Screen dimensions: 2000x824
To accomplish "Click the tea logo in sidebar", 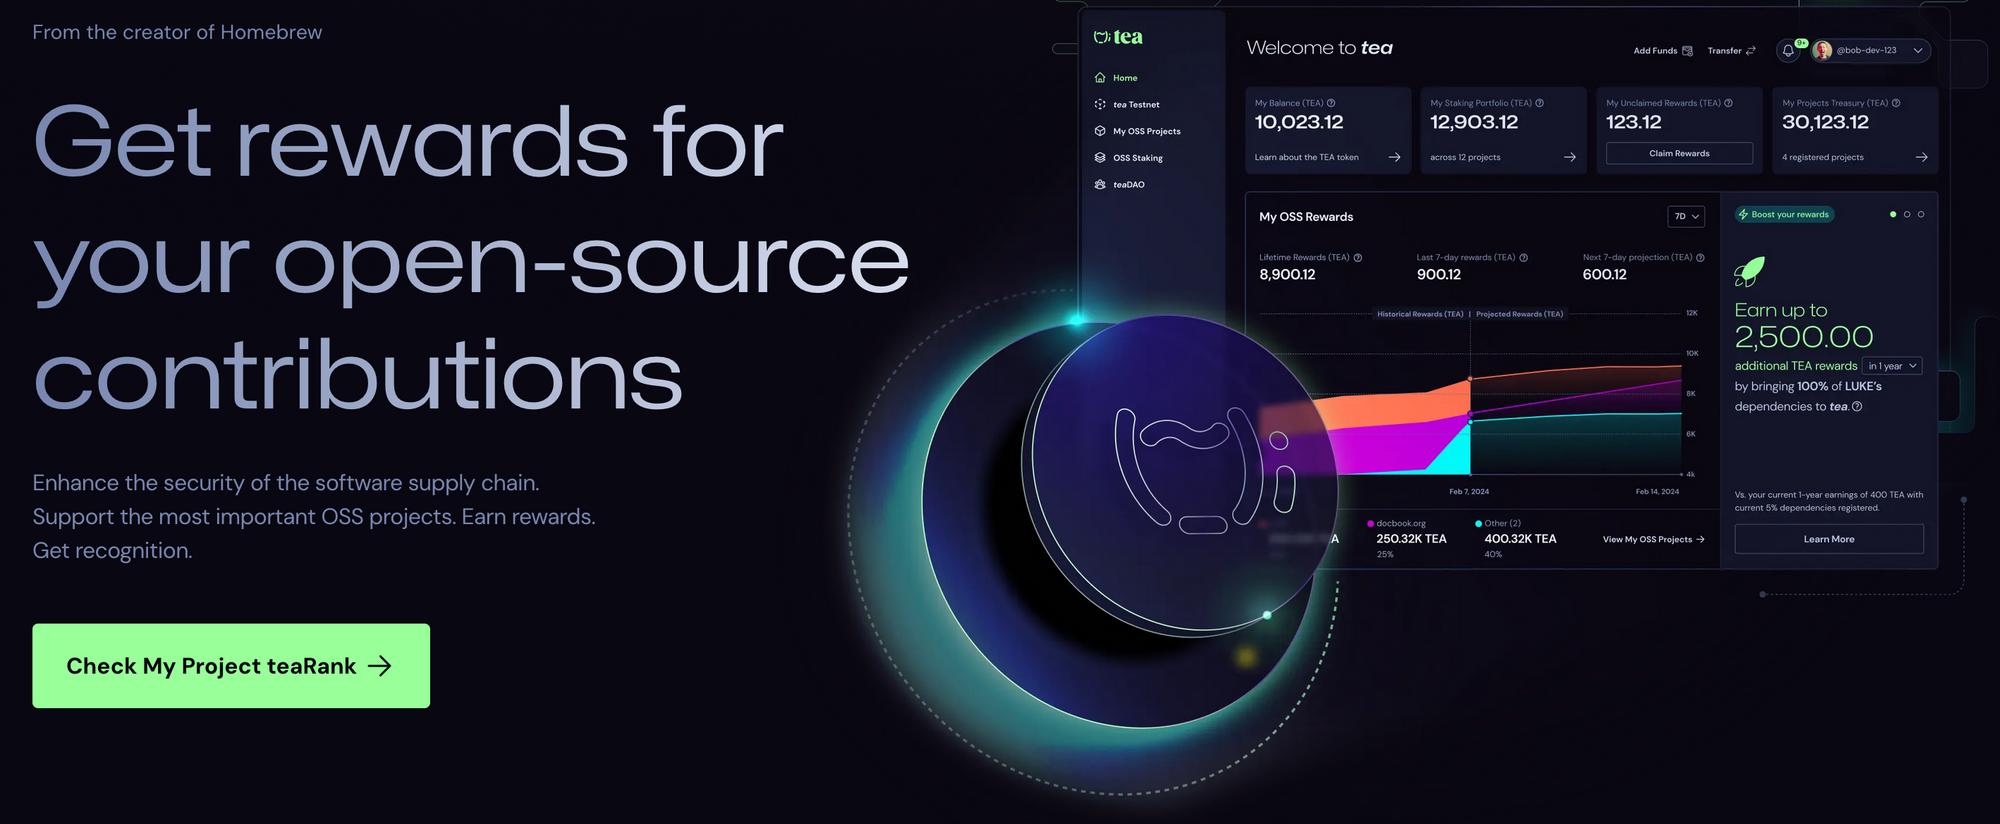I will tap(1118, 37).
